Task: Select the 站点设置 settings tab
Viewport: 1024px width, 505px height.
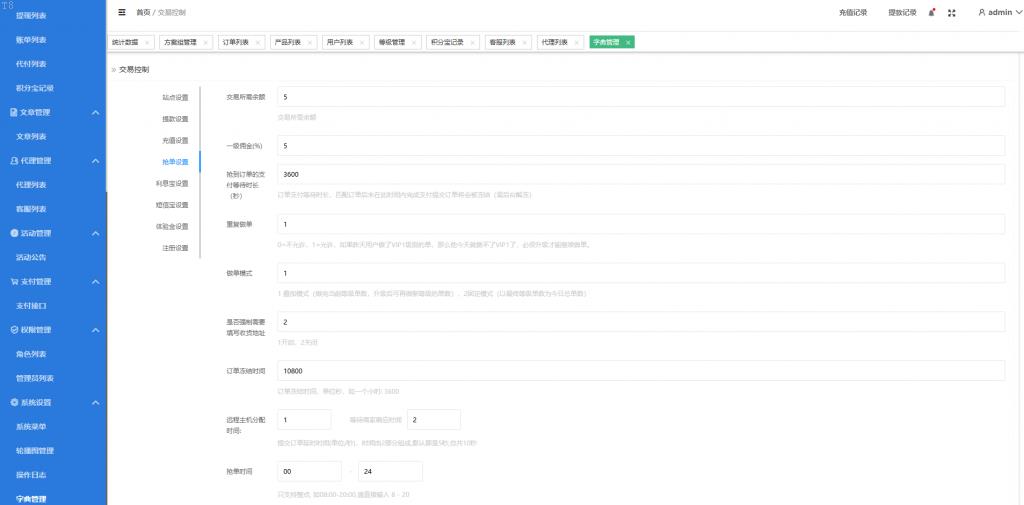Action: pos(175,97)
